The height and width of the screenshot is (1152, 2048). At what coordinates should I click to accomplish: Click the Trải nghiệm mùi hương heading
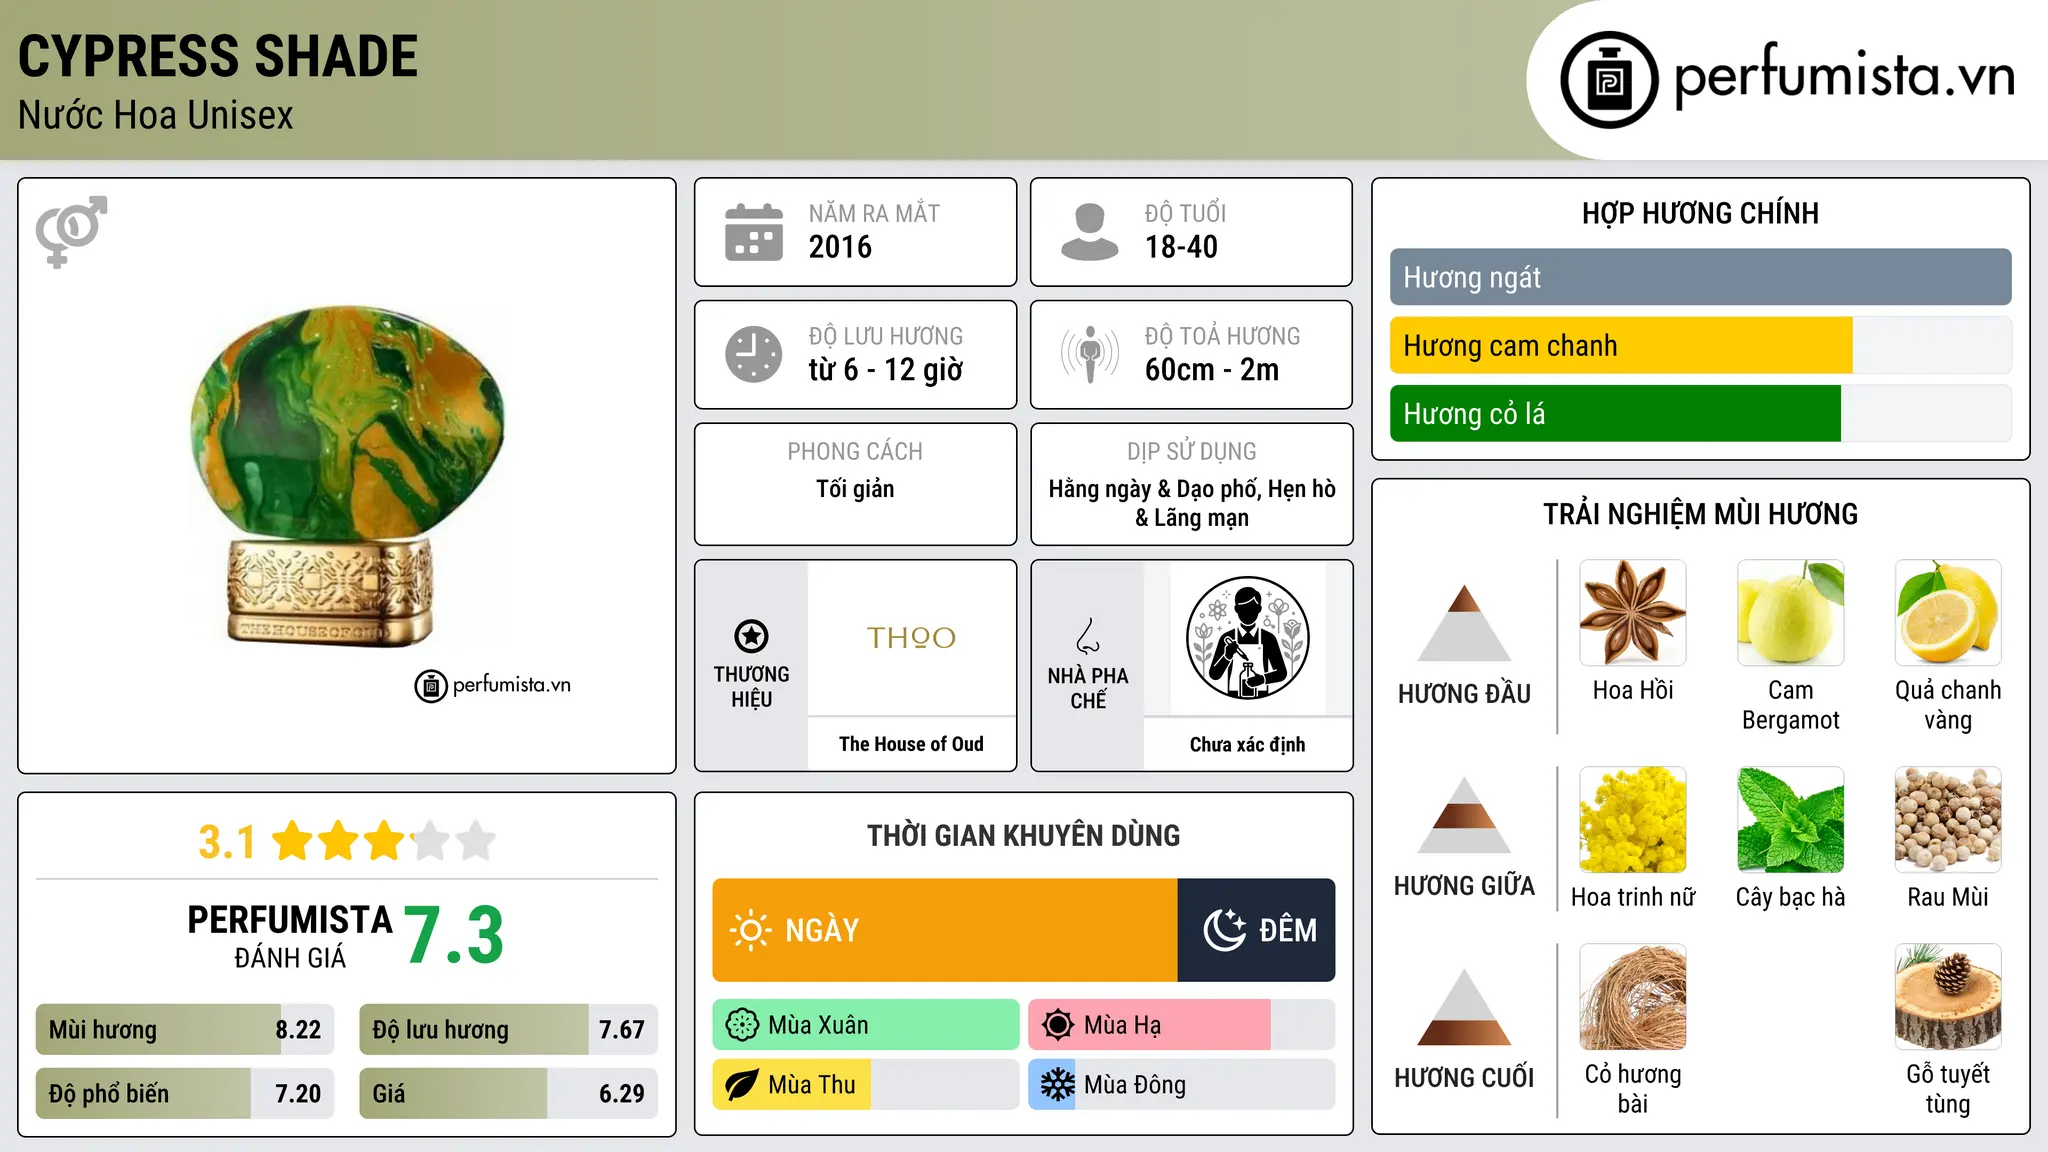tap(1700, 514)
